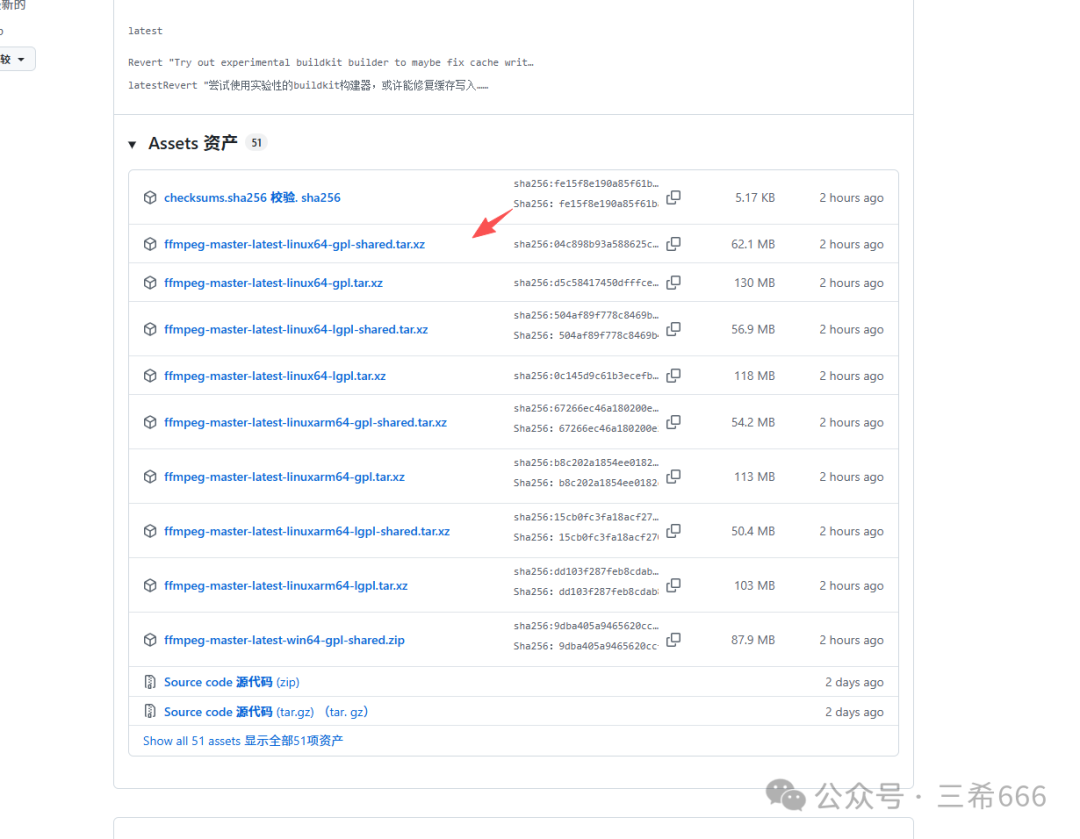Viewport: 1080px width, 839px height.
Task: Copy sha256 of checksums.sha256
Action: coord(674,198)
